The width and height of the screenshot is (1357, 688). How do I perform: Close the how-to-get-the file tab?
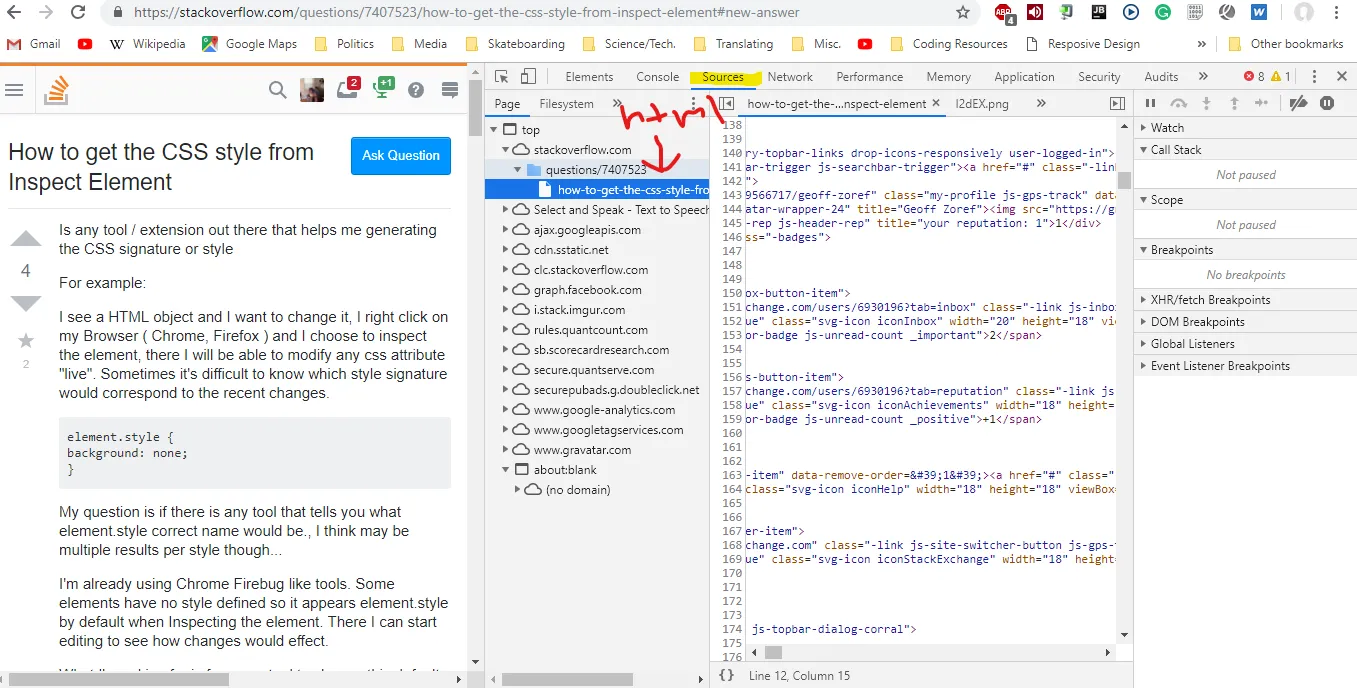click(936, 103)
